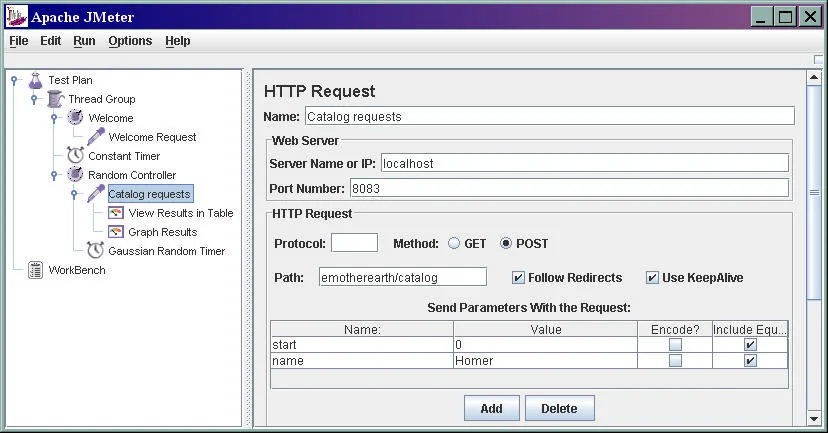
Task: Click the Port Number field
Action: click(570, 189)
